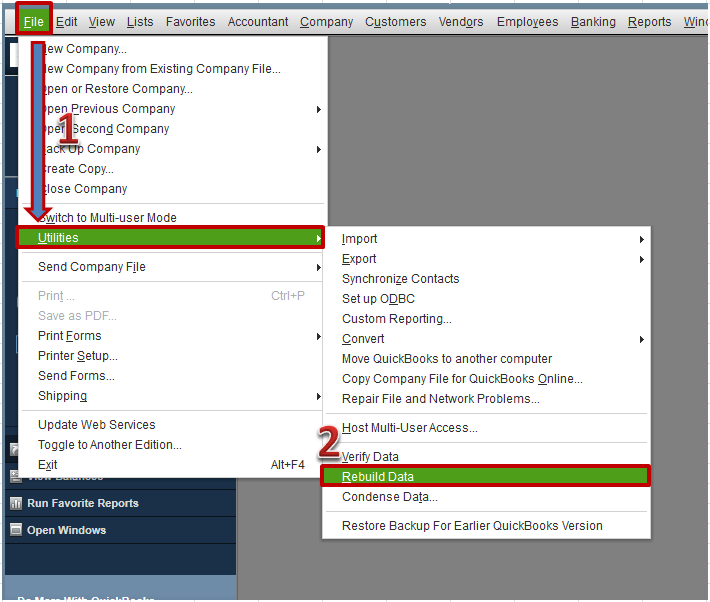Open the Reports menu
This screenshot has height=602, width=710.
[x=649, y=22]
